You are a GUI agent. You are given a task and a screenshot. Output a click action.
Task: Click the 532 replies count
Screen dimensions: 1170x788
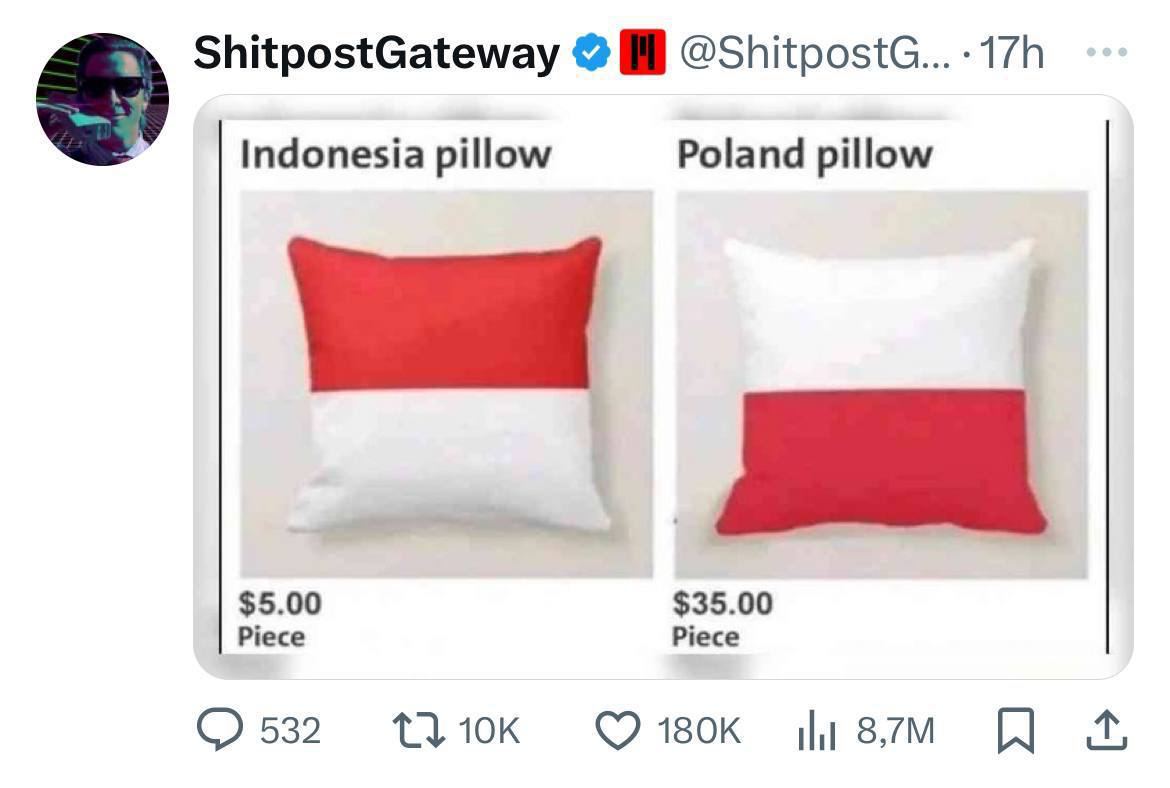click(290, 731)
